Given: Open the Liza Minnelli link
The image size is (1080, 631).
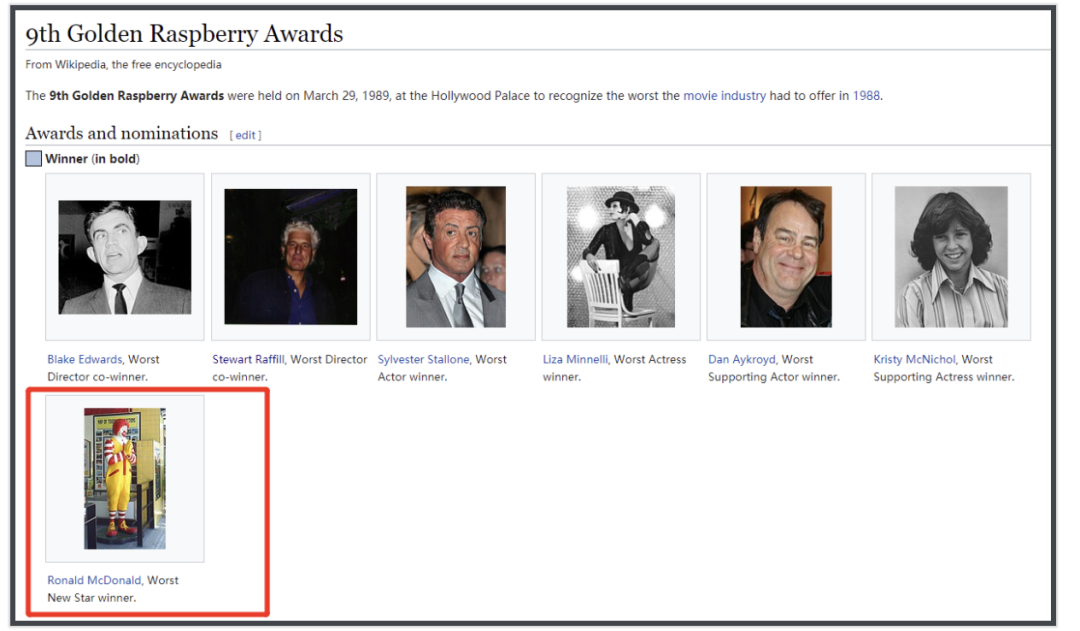Looking at the screenshot, I should pyautogui.click(x=575, y=359).
